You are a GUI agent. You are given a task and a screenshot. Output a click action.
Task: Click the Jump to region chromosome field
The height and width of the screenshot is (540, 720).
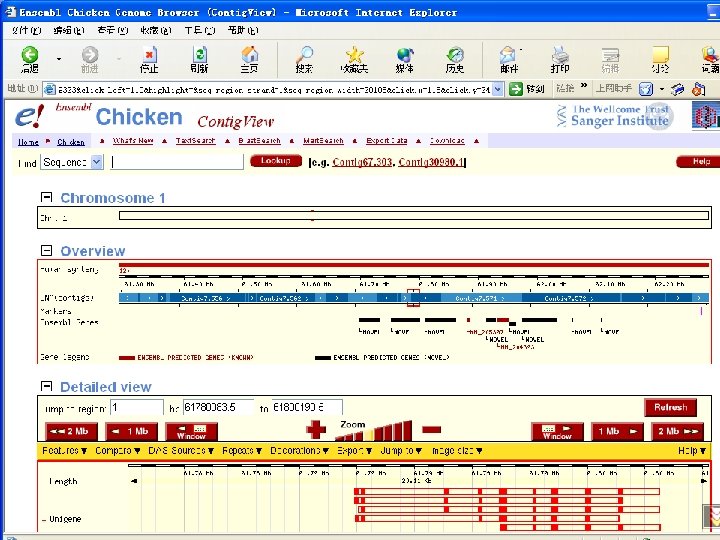tap(137, 408)
